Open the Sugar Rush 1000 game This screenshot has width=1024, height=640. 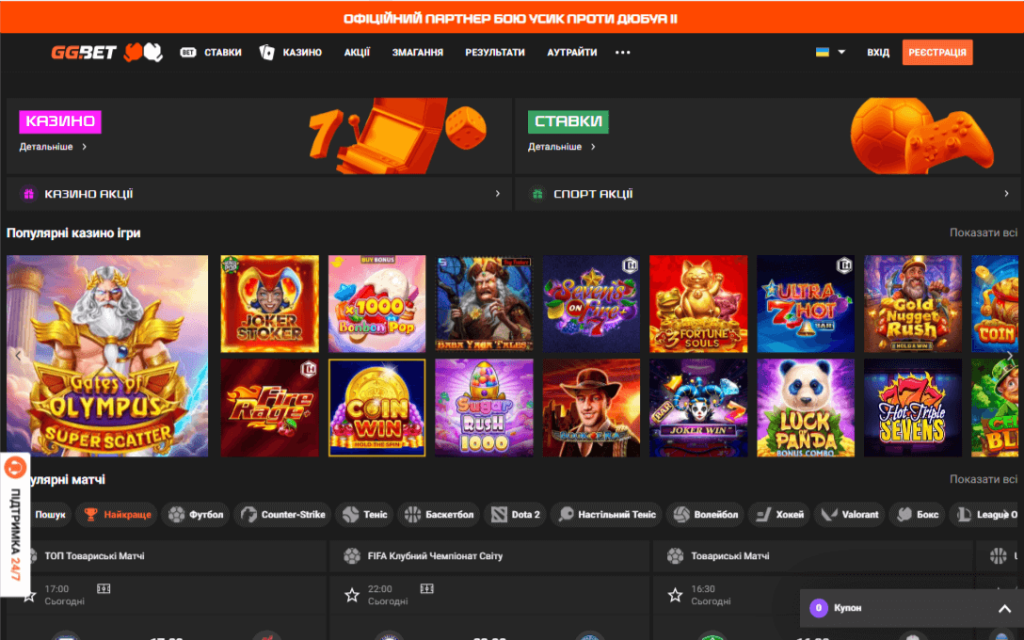484,408
